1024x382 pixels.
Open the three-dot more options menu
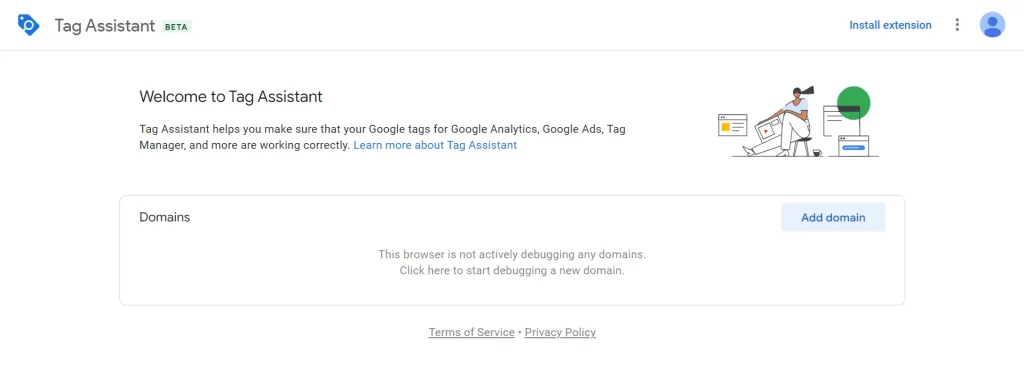tap(957, 25)
